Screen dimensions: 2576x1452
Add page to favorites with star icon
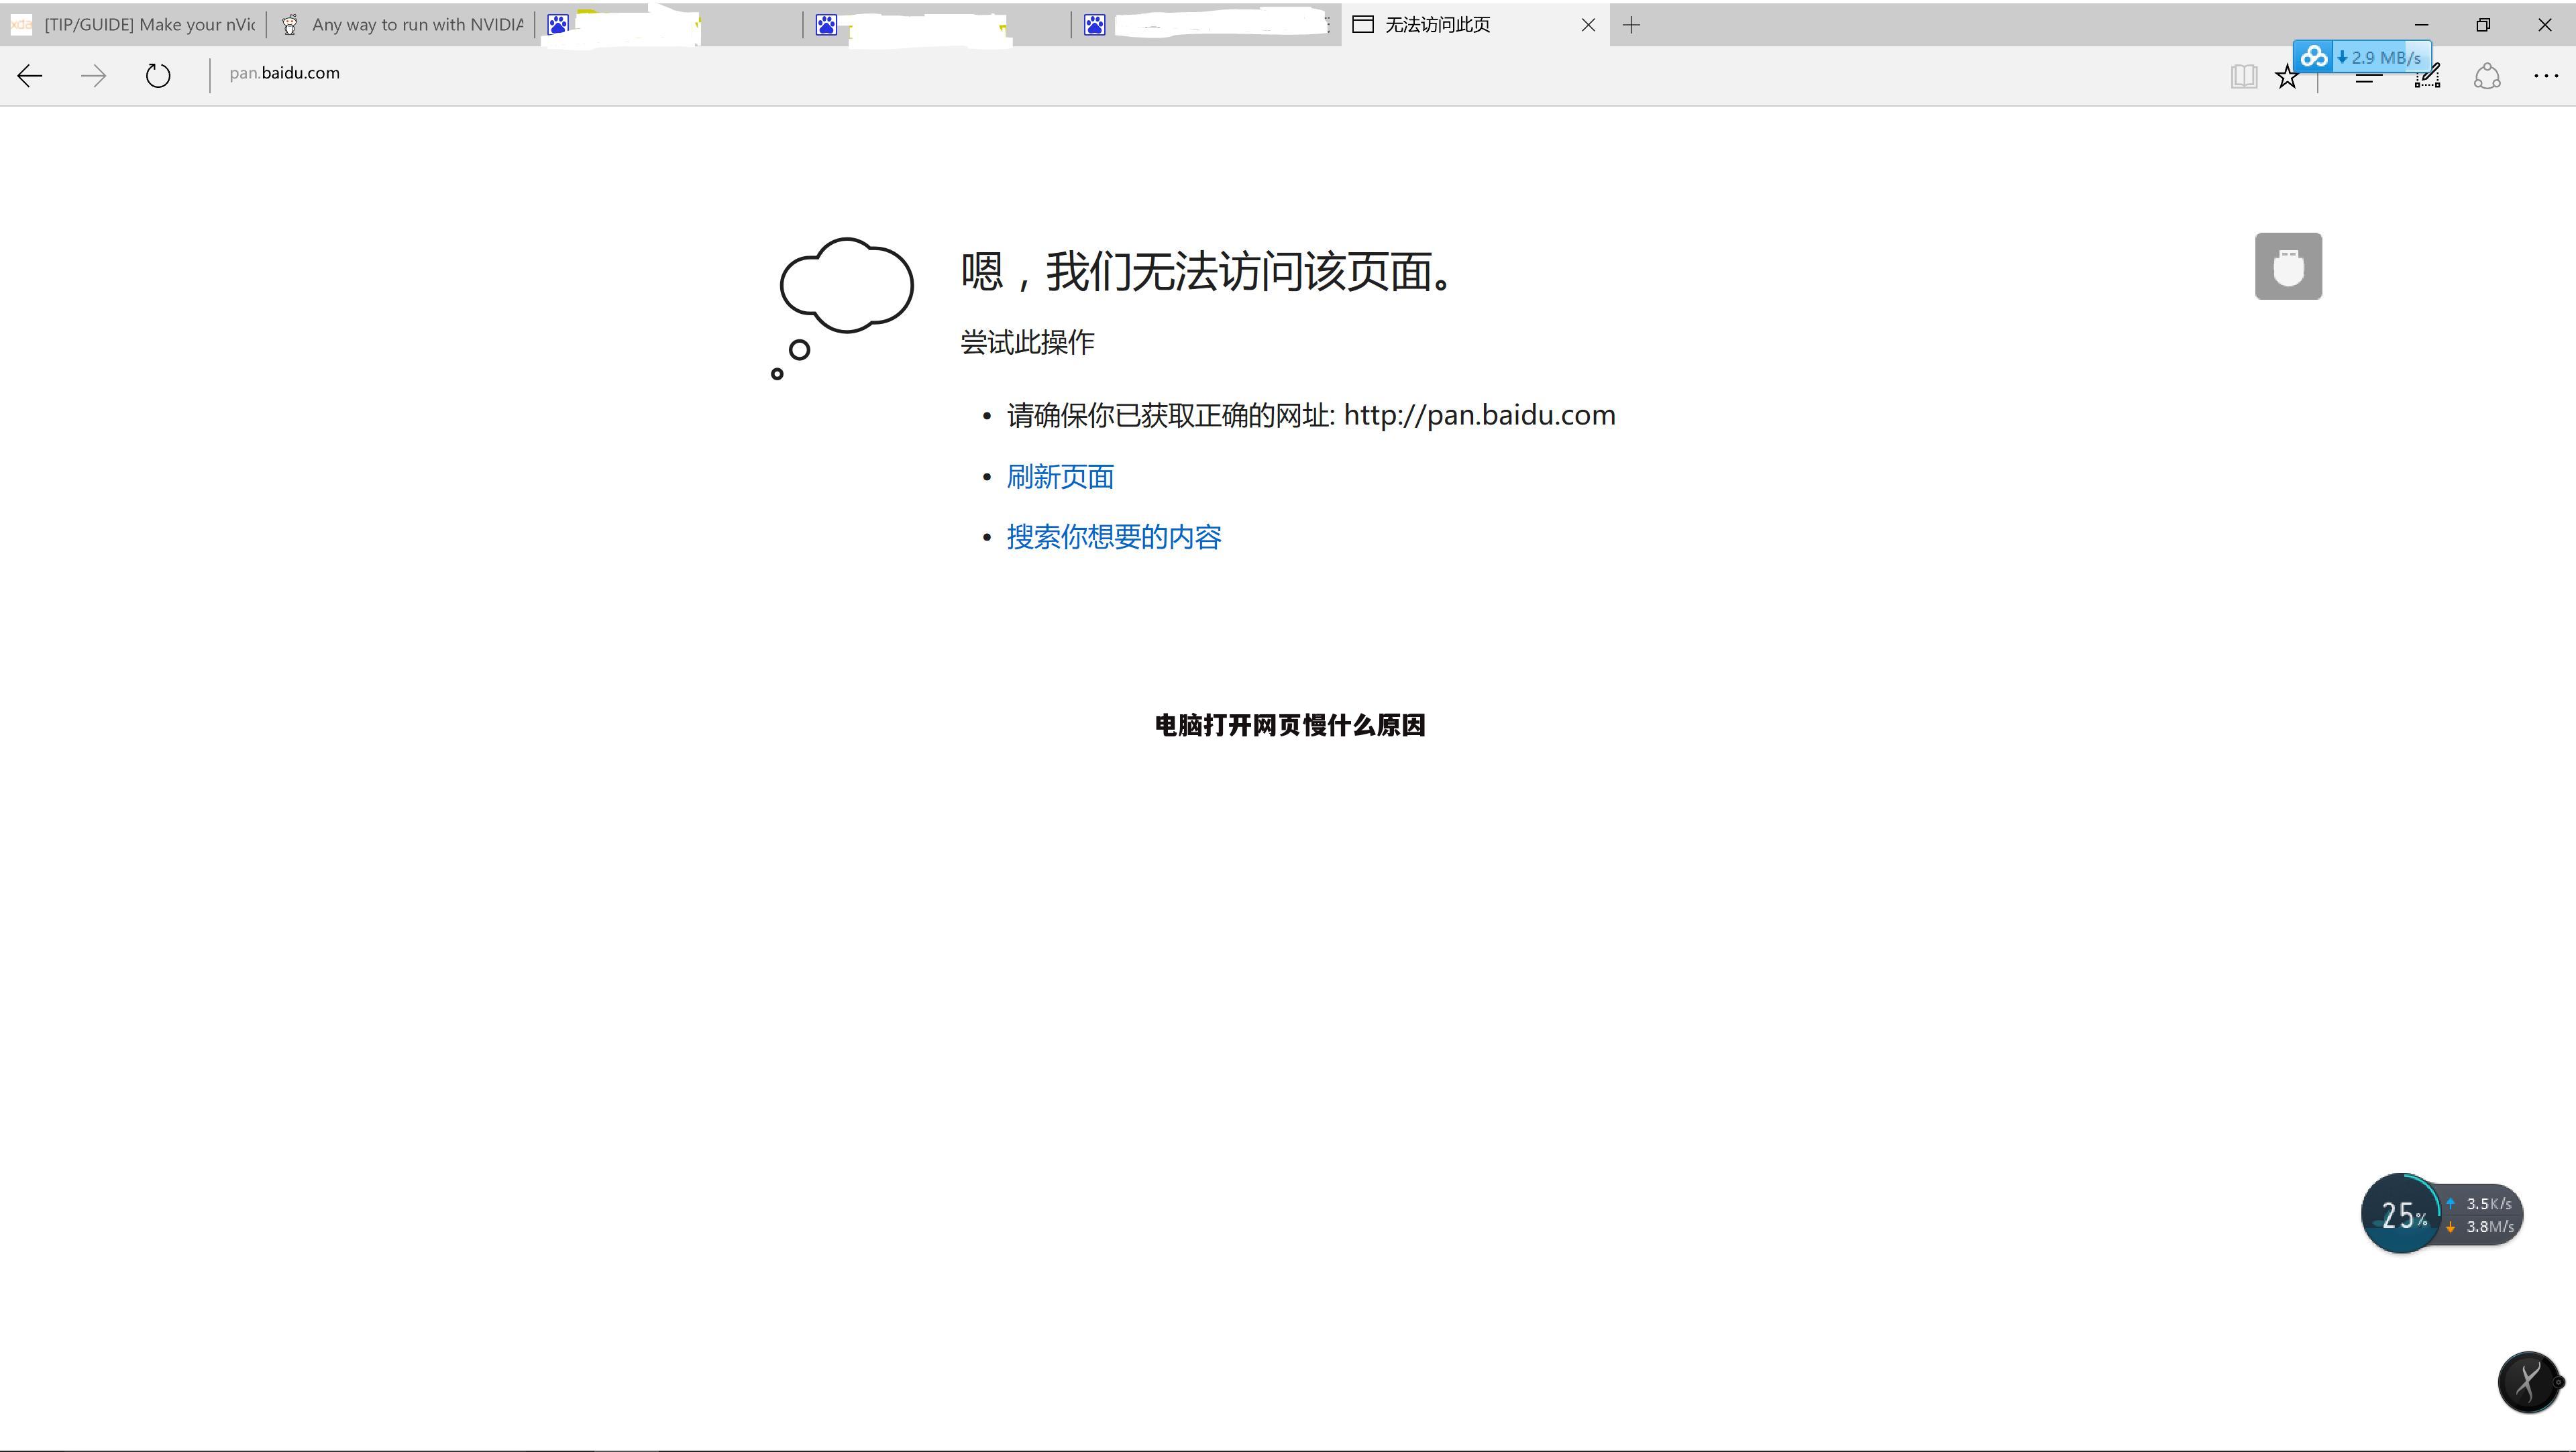[x=2287, y=77]
